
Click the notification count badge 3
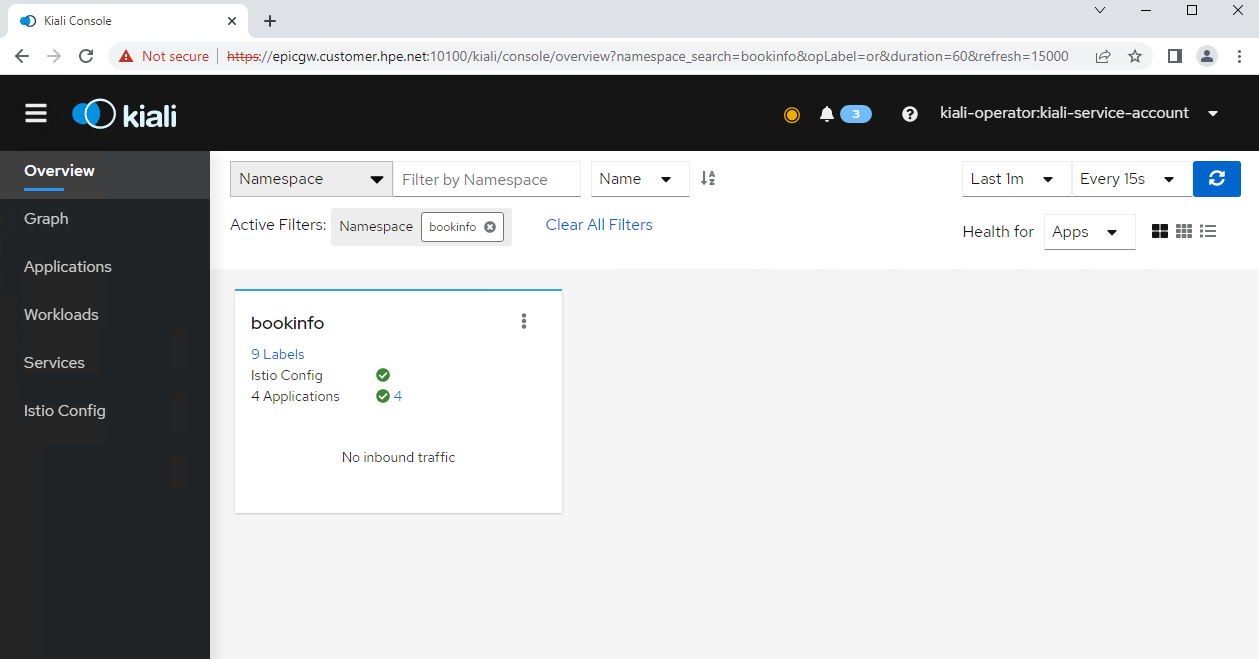(856, 114)
